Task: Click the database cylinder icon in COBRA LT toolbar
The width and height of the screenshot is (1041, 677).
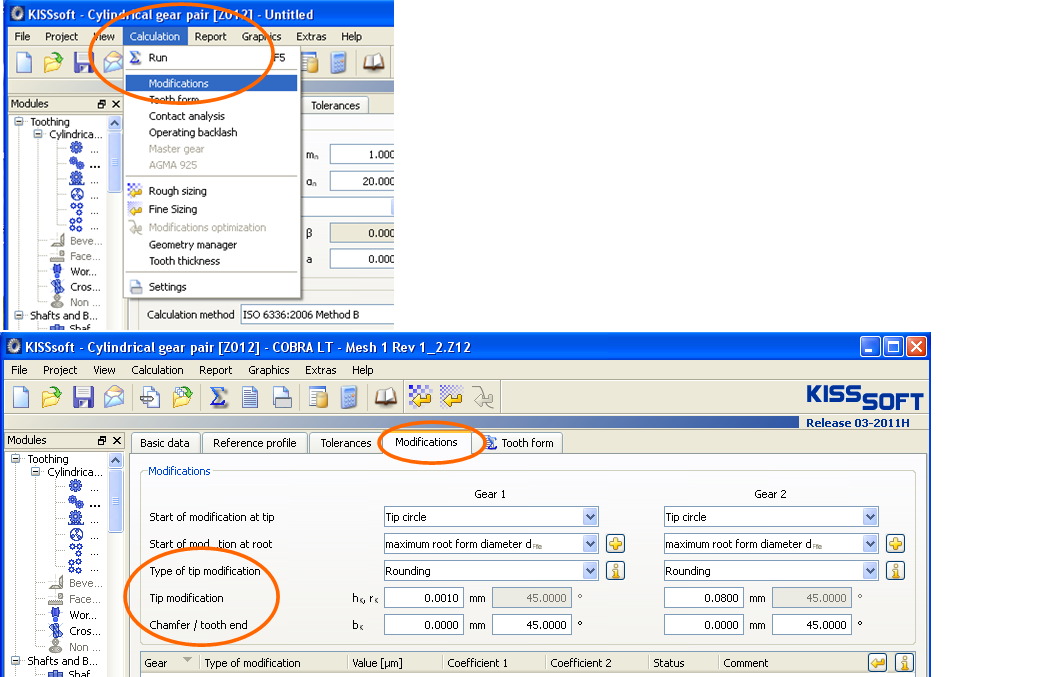Action: click(x=319, y=397)
